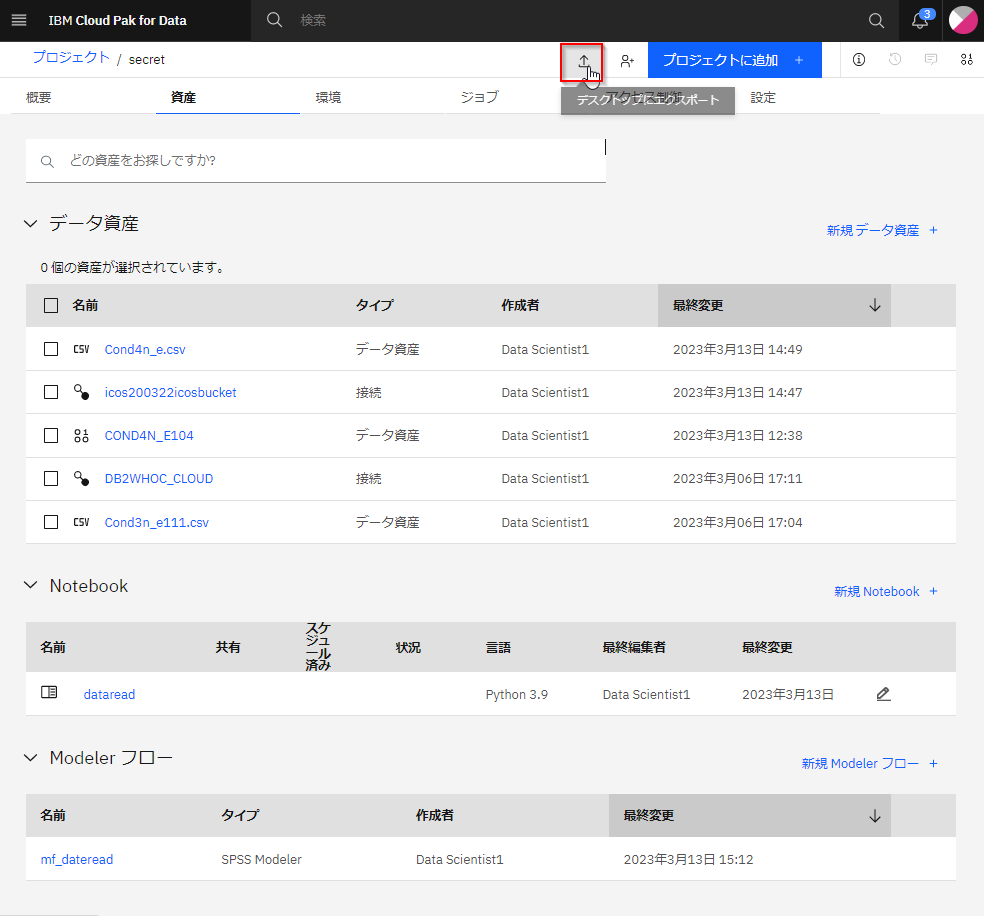Screen dimensions: 984x916
Task: Check the COND4N_E104 row checkbox
Action: [x=51, y=435]
